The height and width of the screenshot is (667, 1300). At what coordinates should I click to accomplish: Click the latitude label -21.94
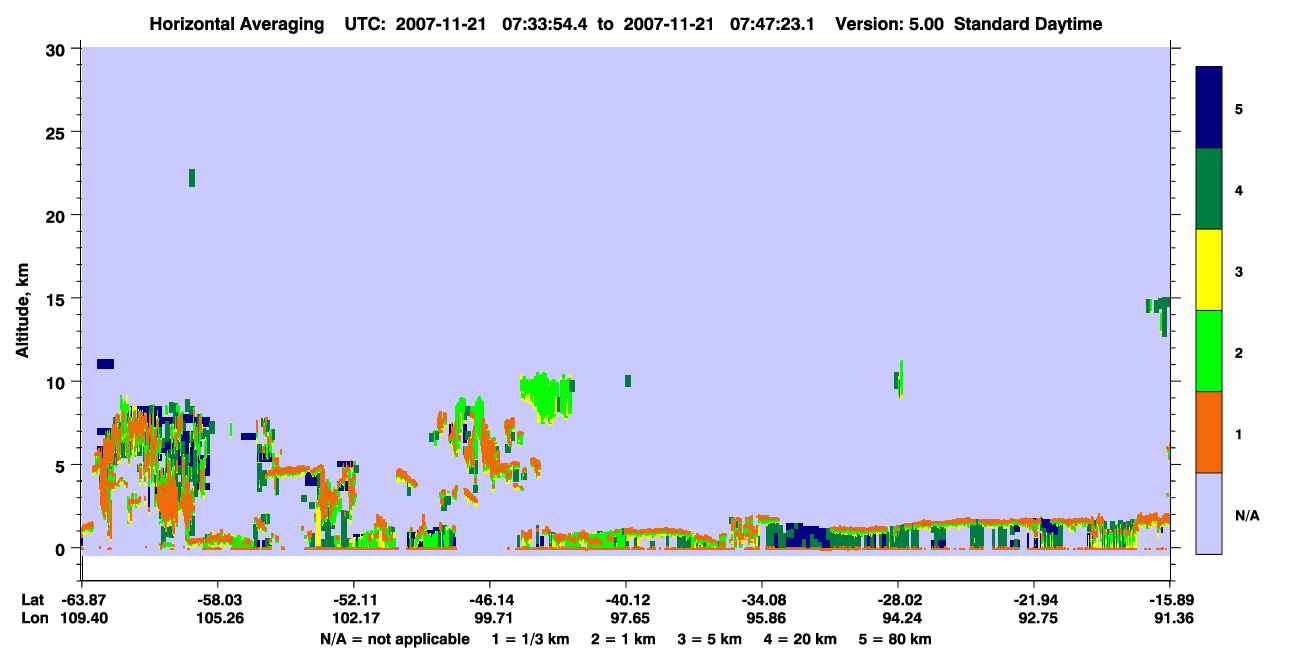point(1033,600)
